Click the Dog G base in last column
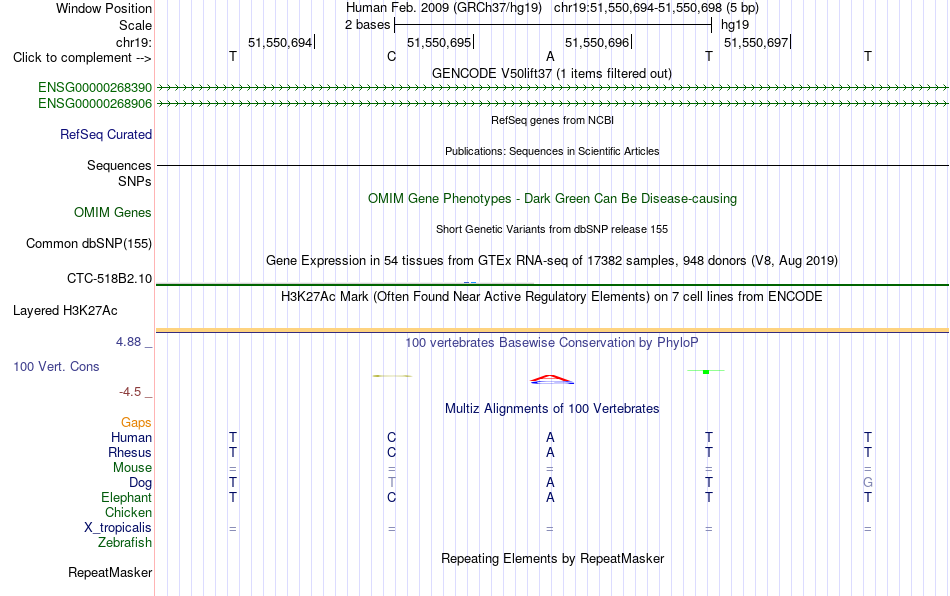The height and width of the screenshot is (596, 950). (868, 483)
